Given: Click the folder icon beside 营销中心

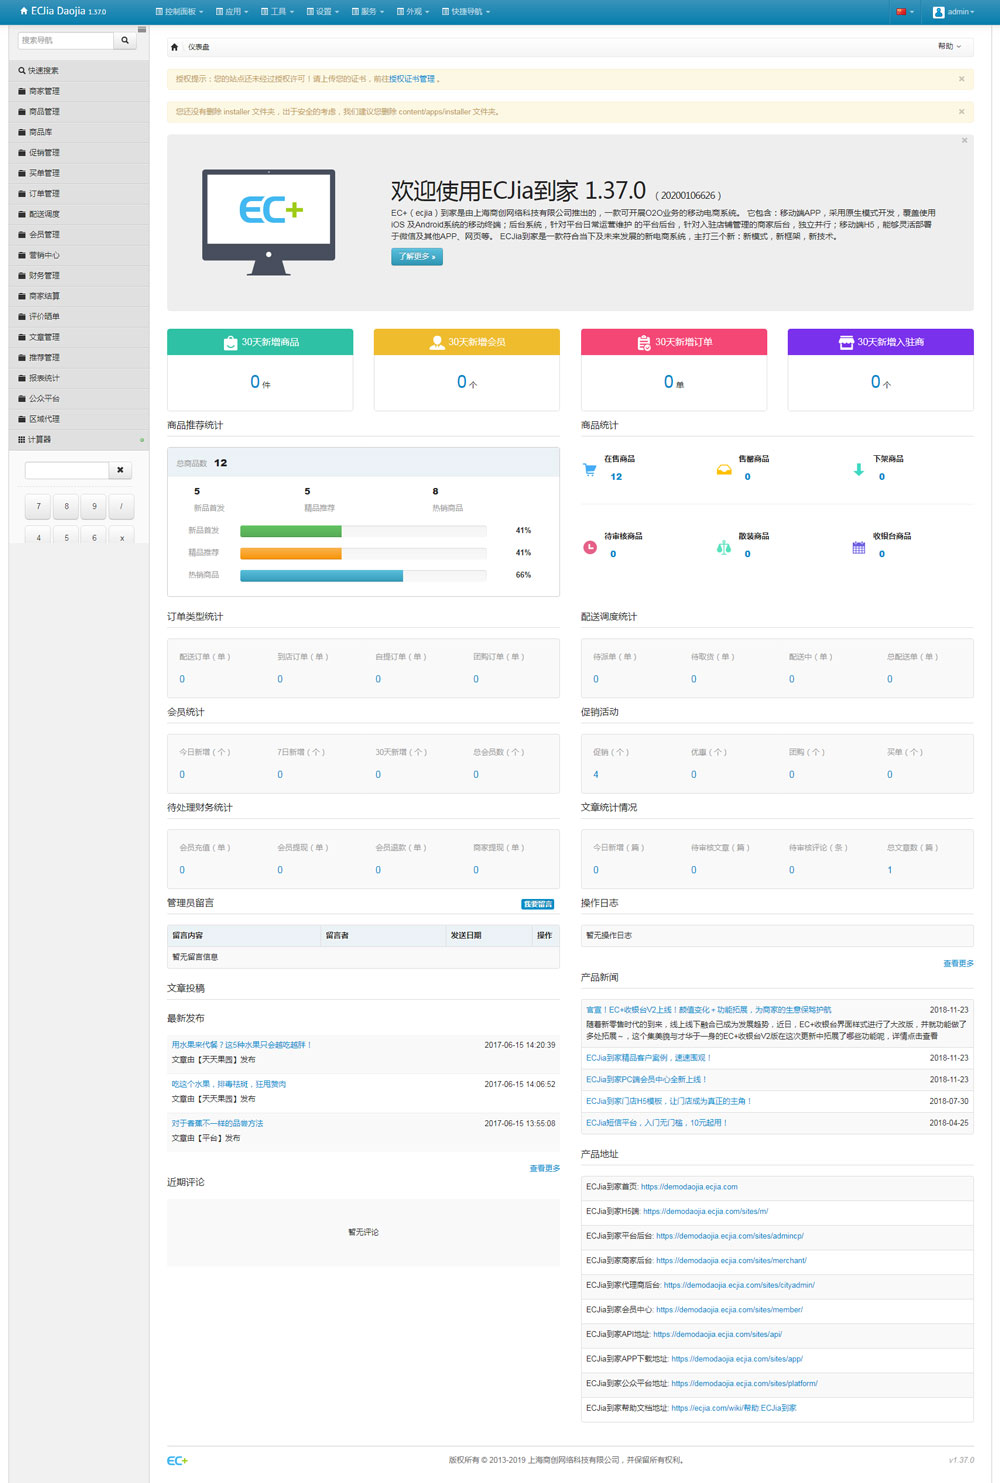Looking at the screenshot, I should pyautogui.click(x=22, y=255).
